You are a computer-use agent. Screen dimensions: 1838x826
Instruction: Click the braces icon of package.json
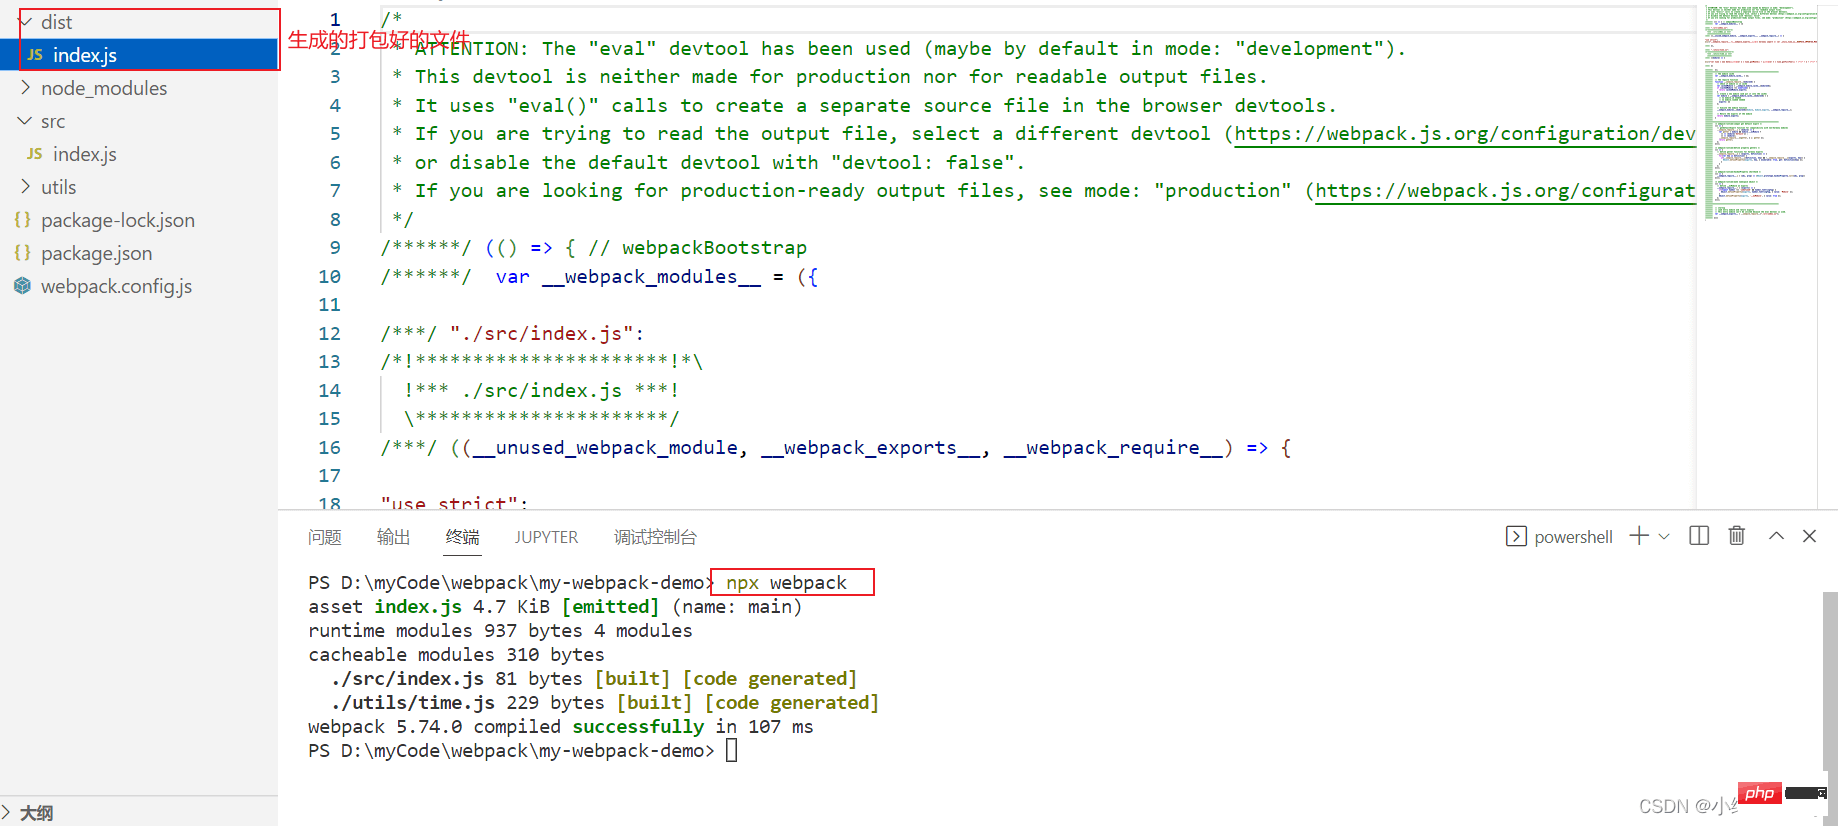[22, 253]
